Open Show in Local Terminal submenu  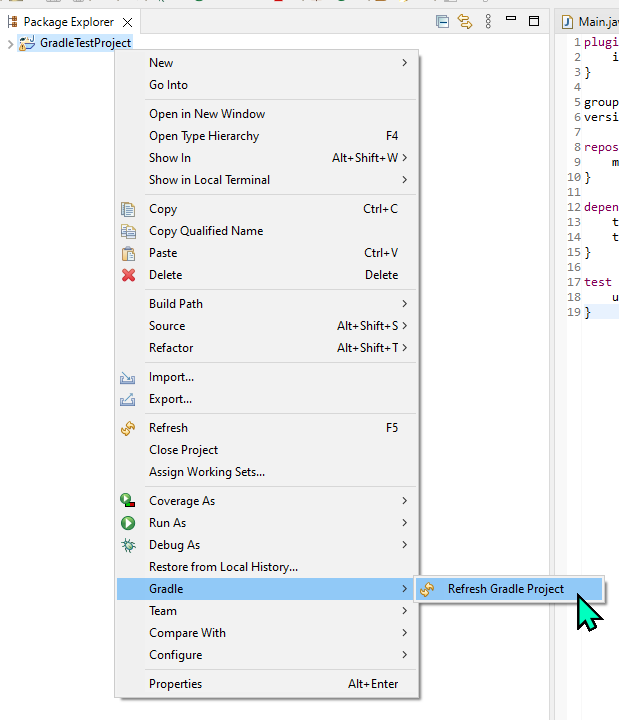point(267,180)
